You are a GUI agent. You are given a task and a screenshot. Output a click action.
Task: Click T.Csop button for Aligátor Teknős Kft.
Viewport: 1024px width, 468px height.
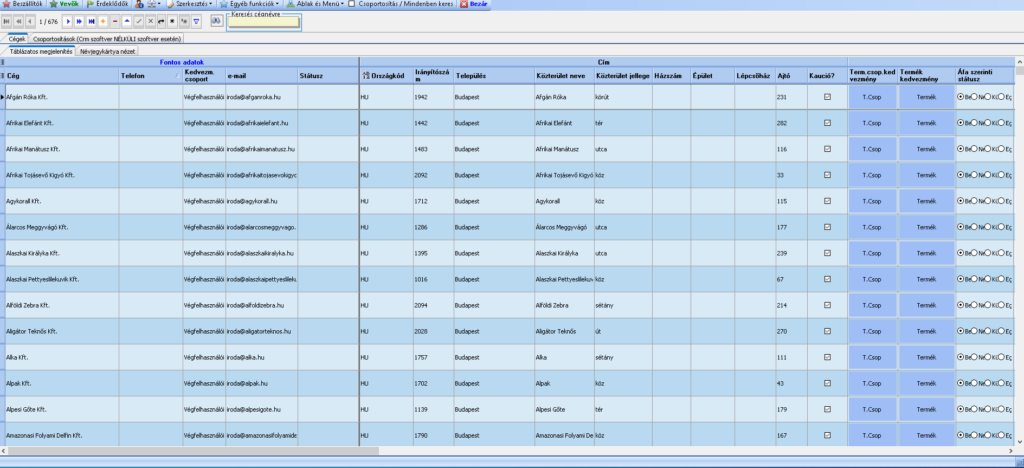872,332
